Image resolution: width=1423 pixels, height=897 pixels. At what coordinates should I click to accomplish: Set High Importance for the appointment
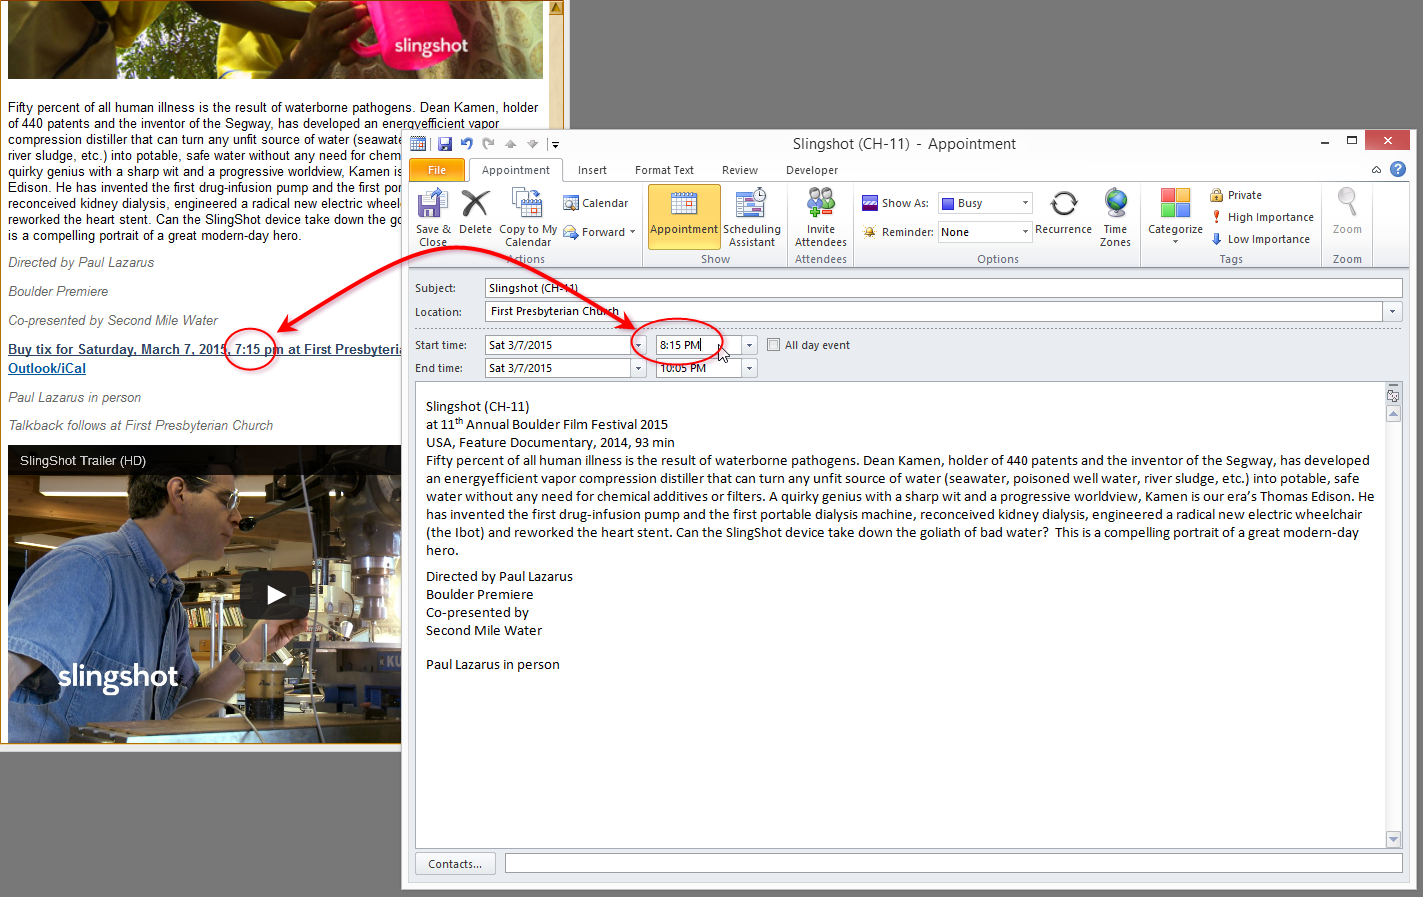click(x=1262, y=217)
